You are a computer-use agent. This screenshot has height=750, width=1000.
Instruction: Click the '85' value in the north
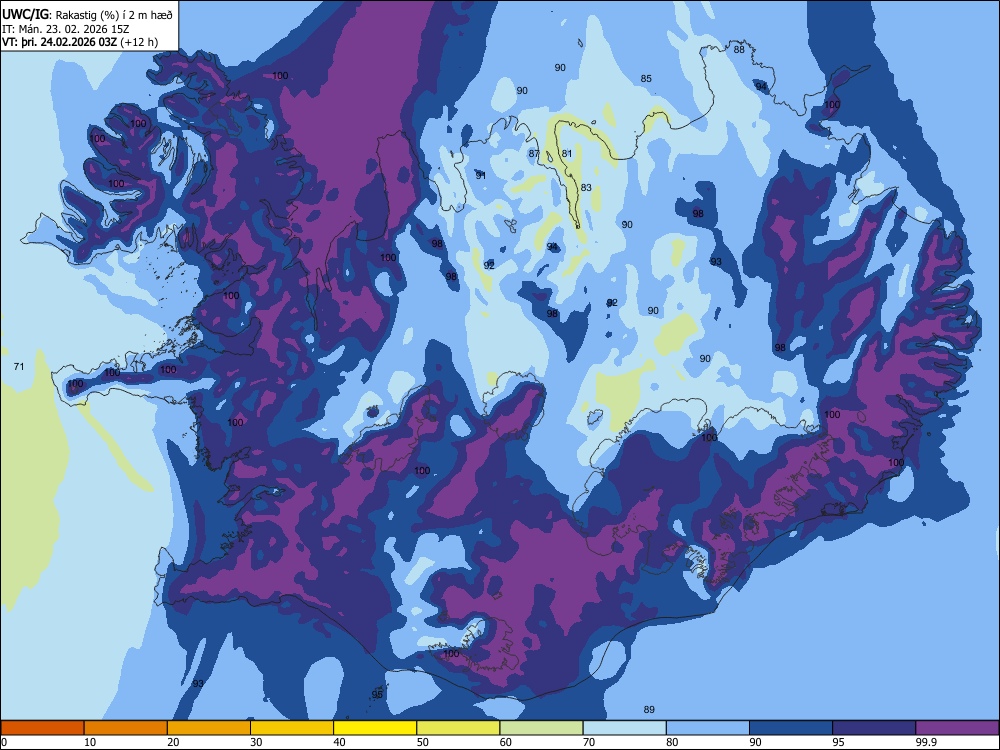click(x=646, y=78)
